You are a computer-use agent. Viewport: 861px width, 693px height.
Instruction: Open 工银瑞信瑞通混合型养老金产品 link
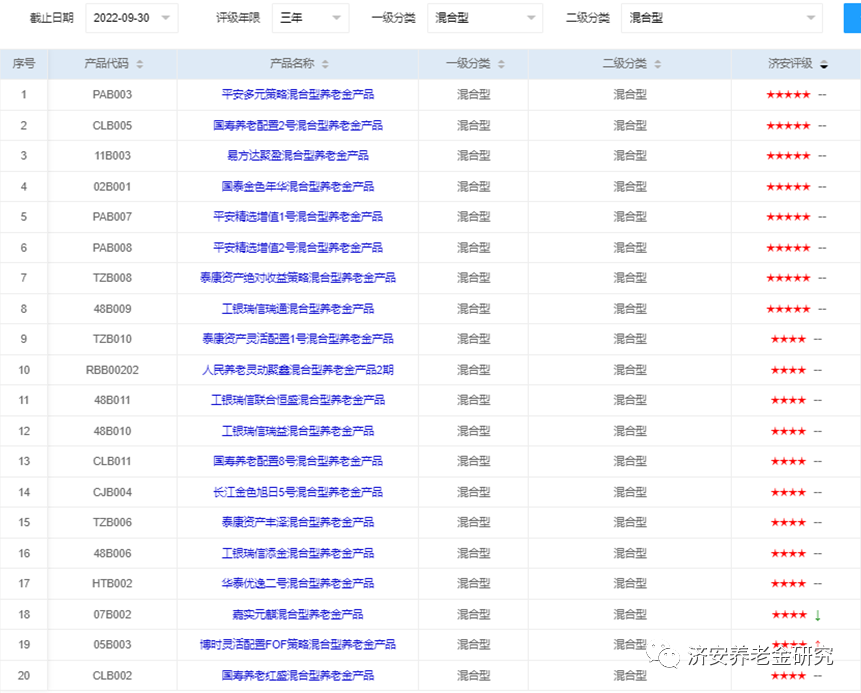click(x=298, y=309)
